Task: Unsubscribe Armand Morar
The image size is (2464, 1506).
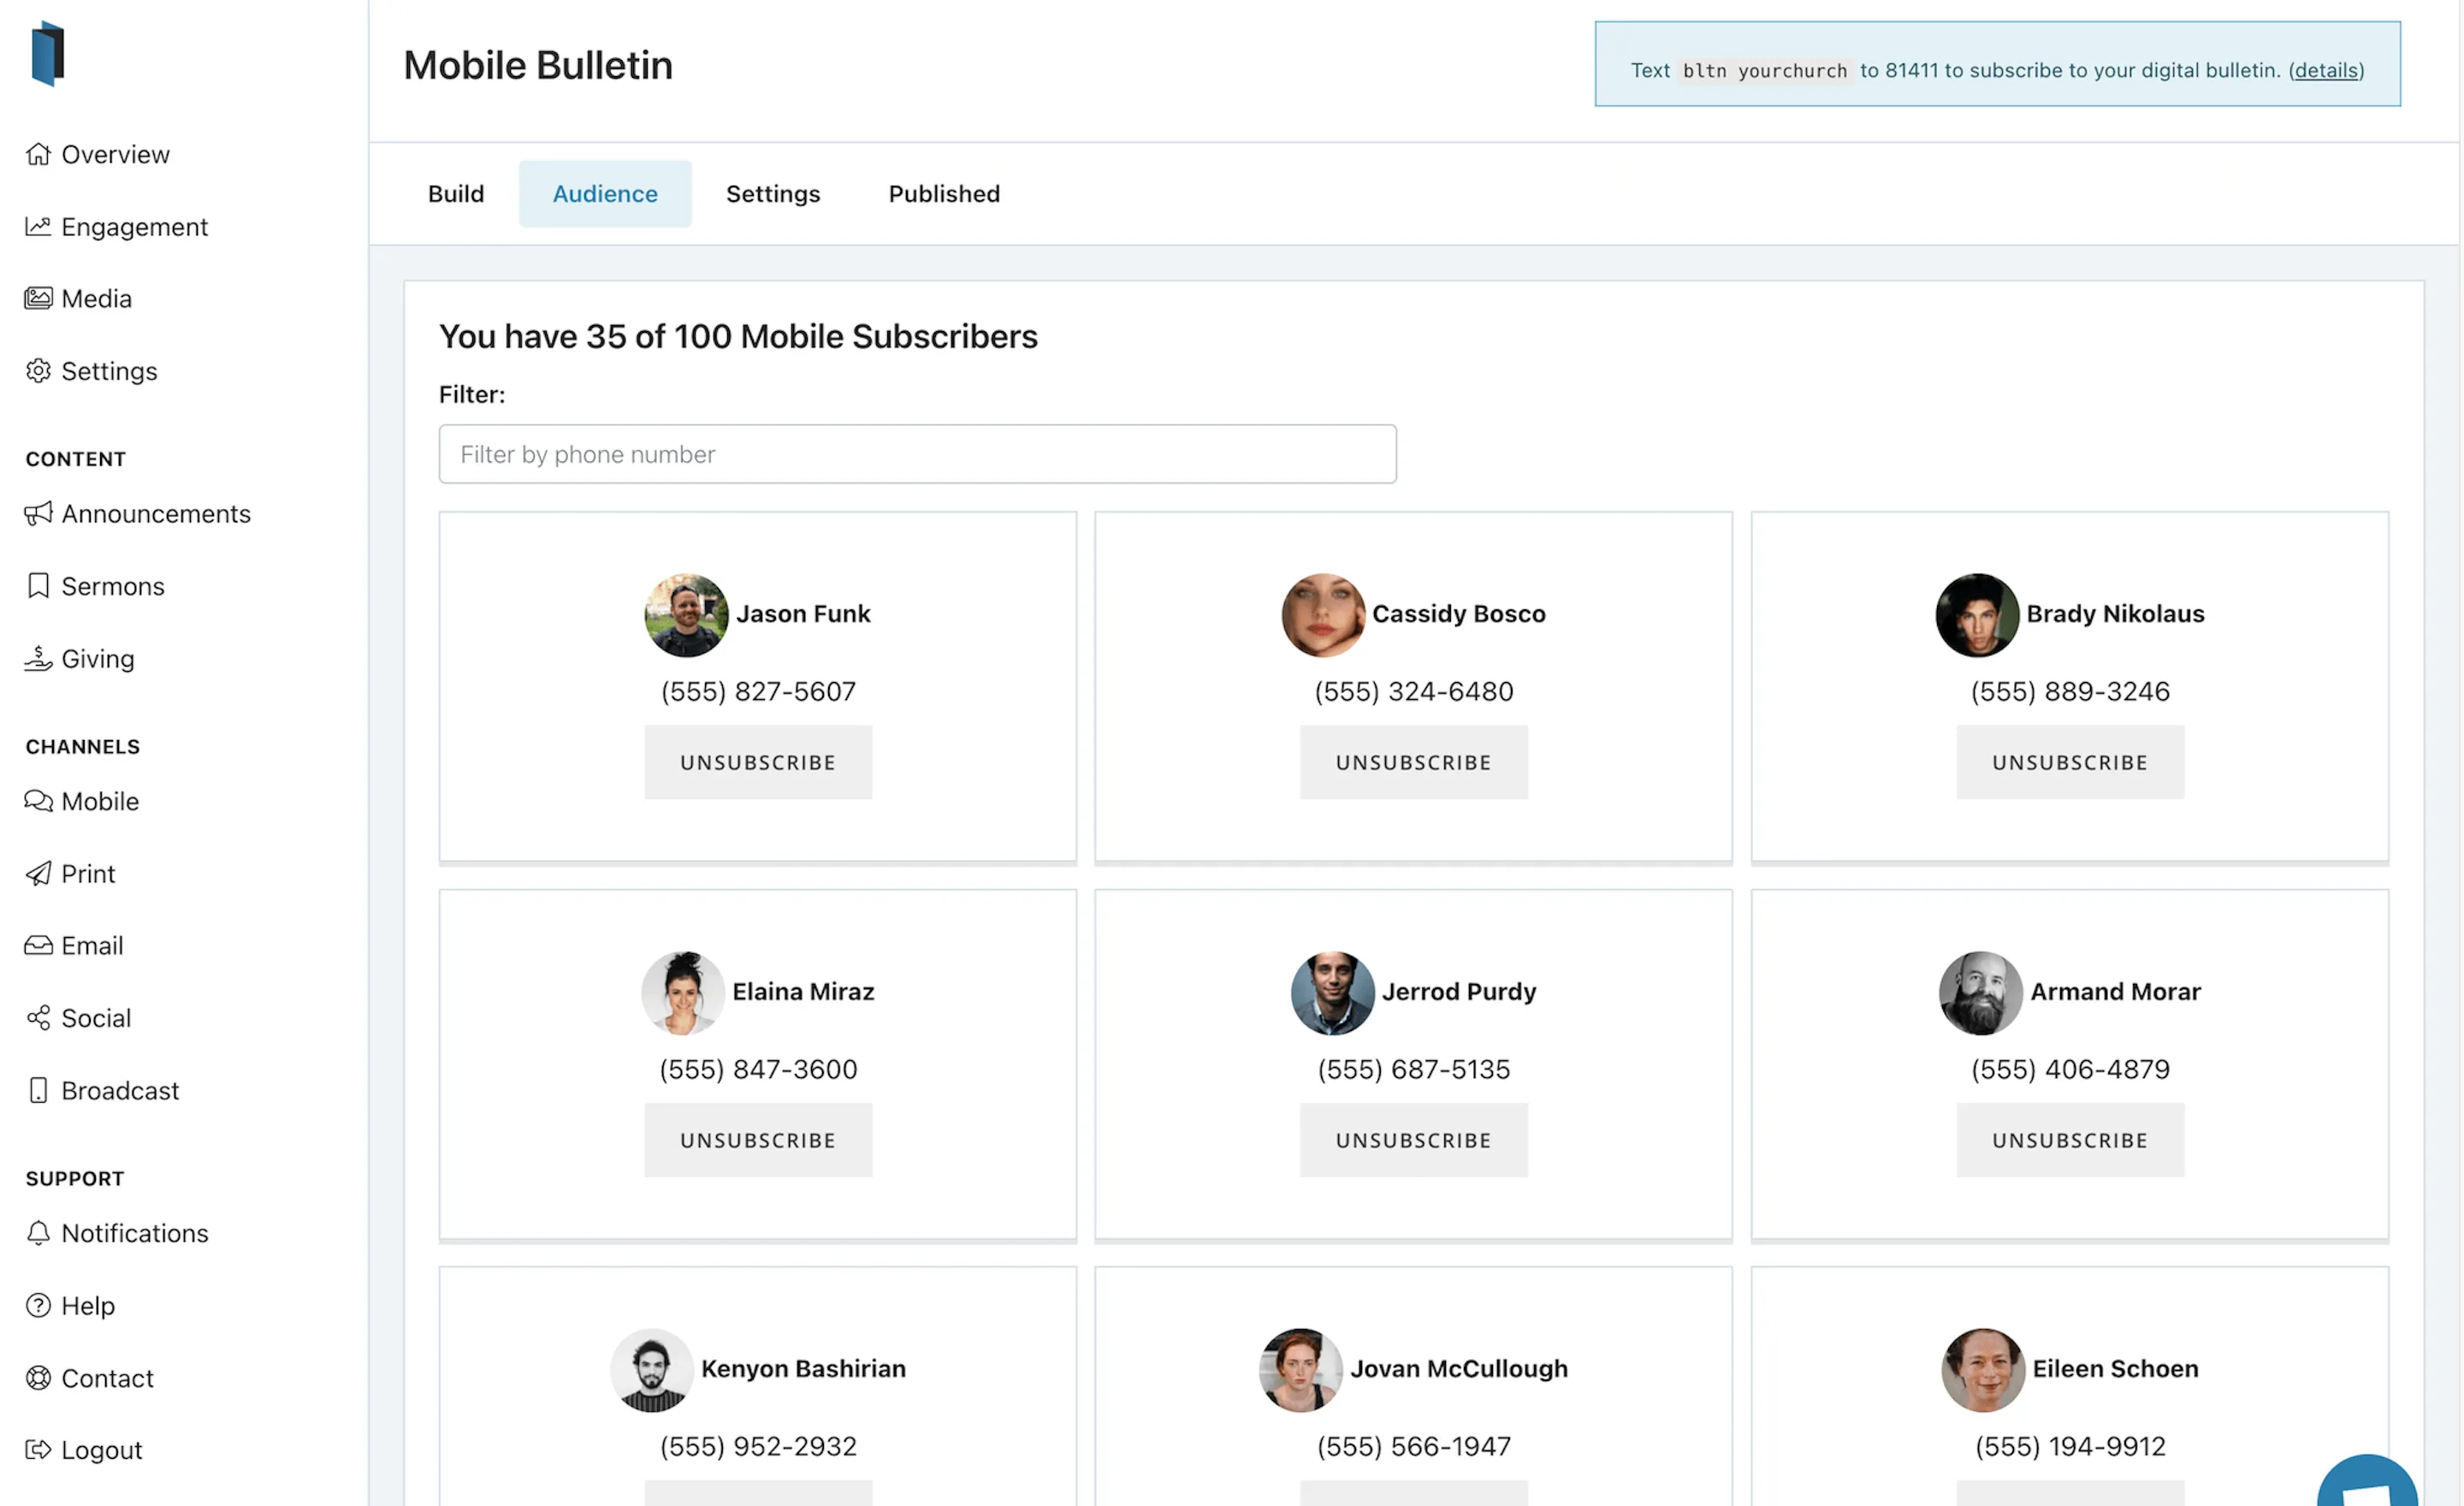Action: coord(2069,1140)
